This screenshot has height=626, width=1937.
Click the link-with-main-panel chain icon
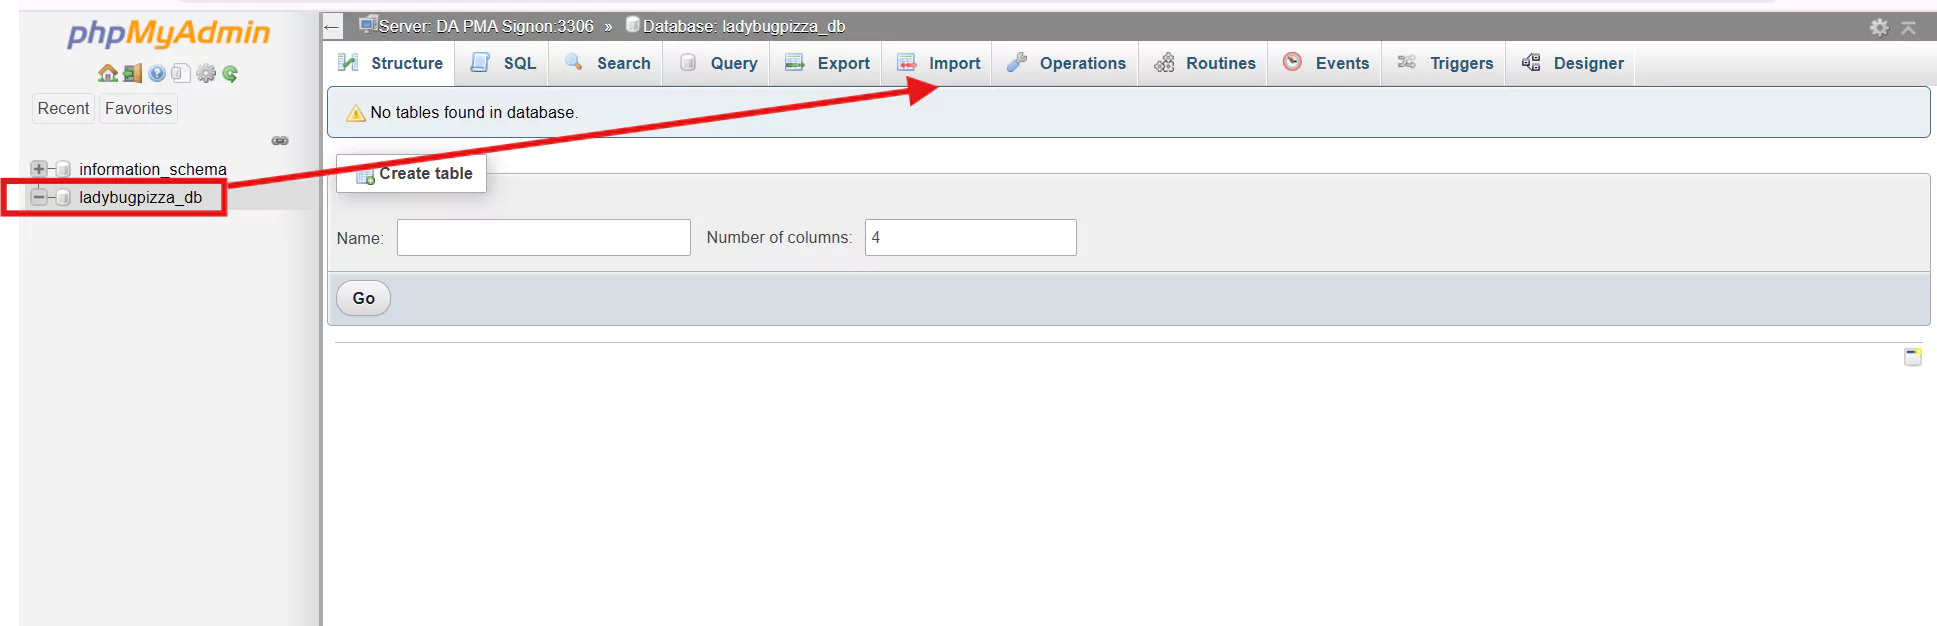click(x=280, y=141)
